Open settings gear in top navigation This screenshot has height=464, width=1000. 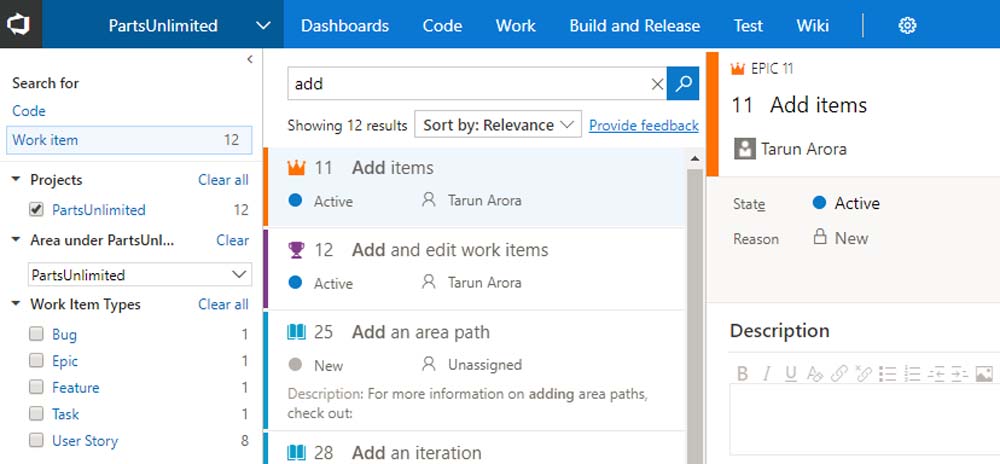click(907, 25)
